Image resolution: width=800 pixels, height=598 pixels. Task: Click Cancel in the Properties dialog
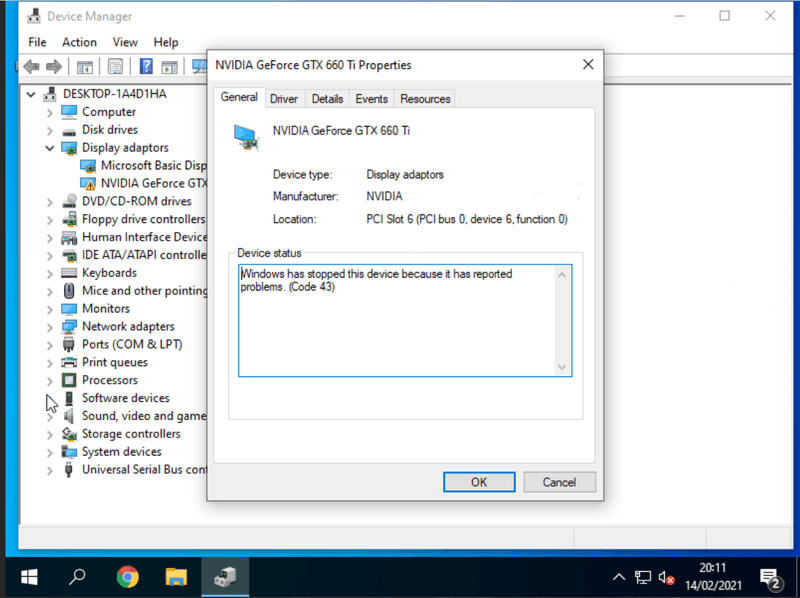[559, 482]
